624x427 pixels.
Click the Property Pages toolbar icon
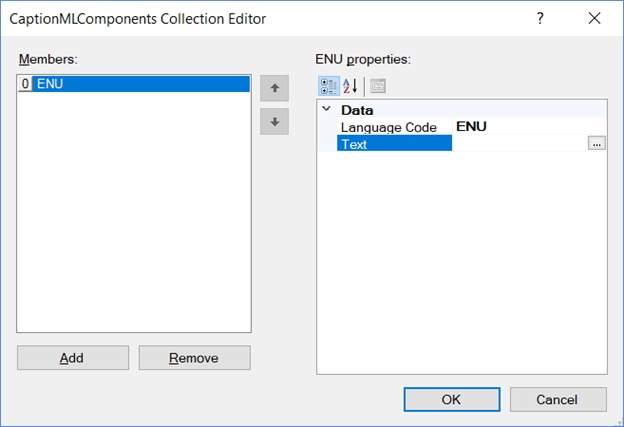(378, 86)
